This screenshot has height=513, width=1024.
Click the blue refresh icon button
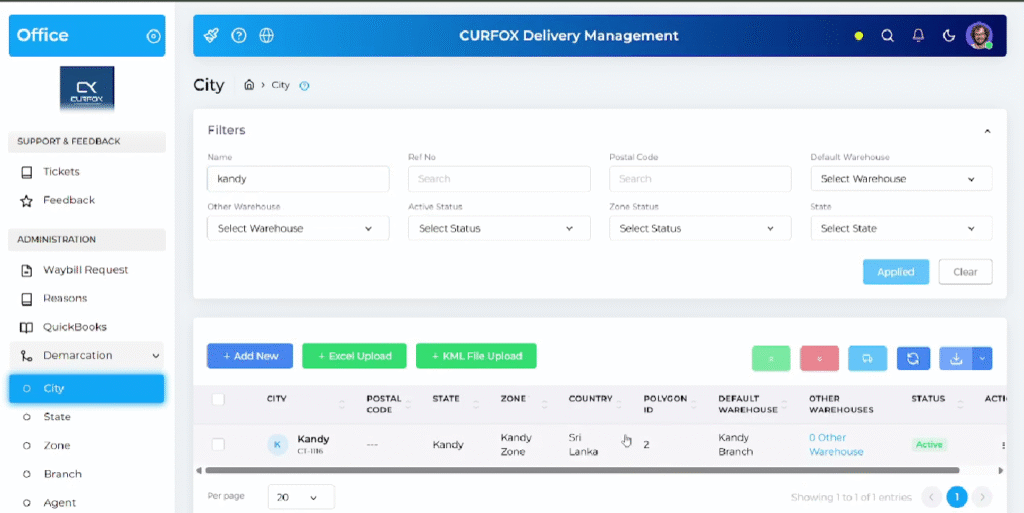(x=913, y=358)
